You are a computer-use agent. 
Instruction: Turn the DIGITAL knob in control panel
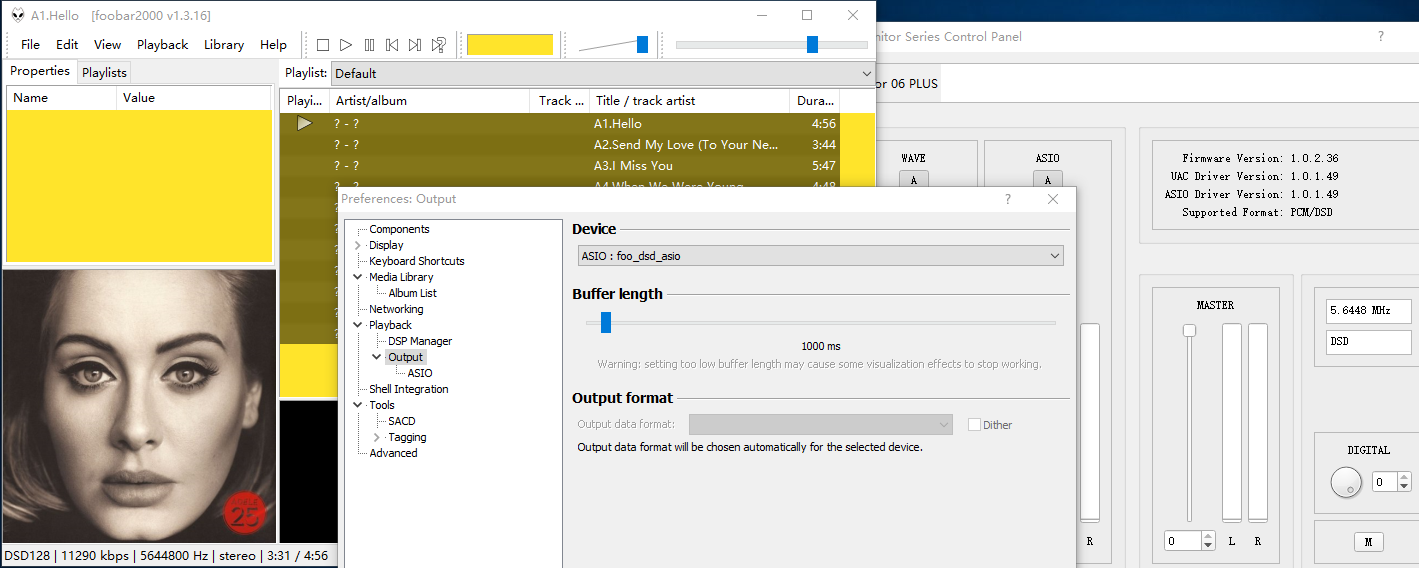point(1346,483)
